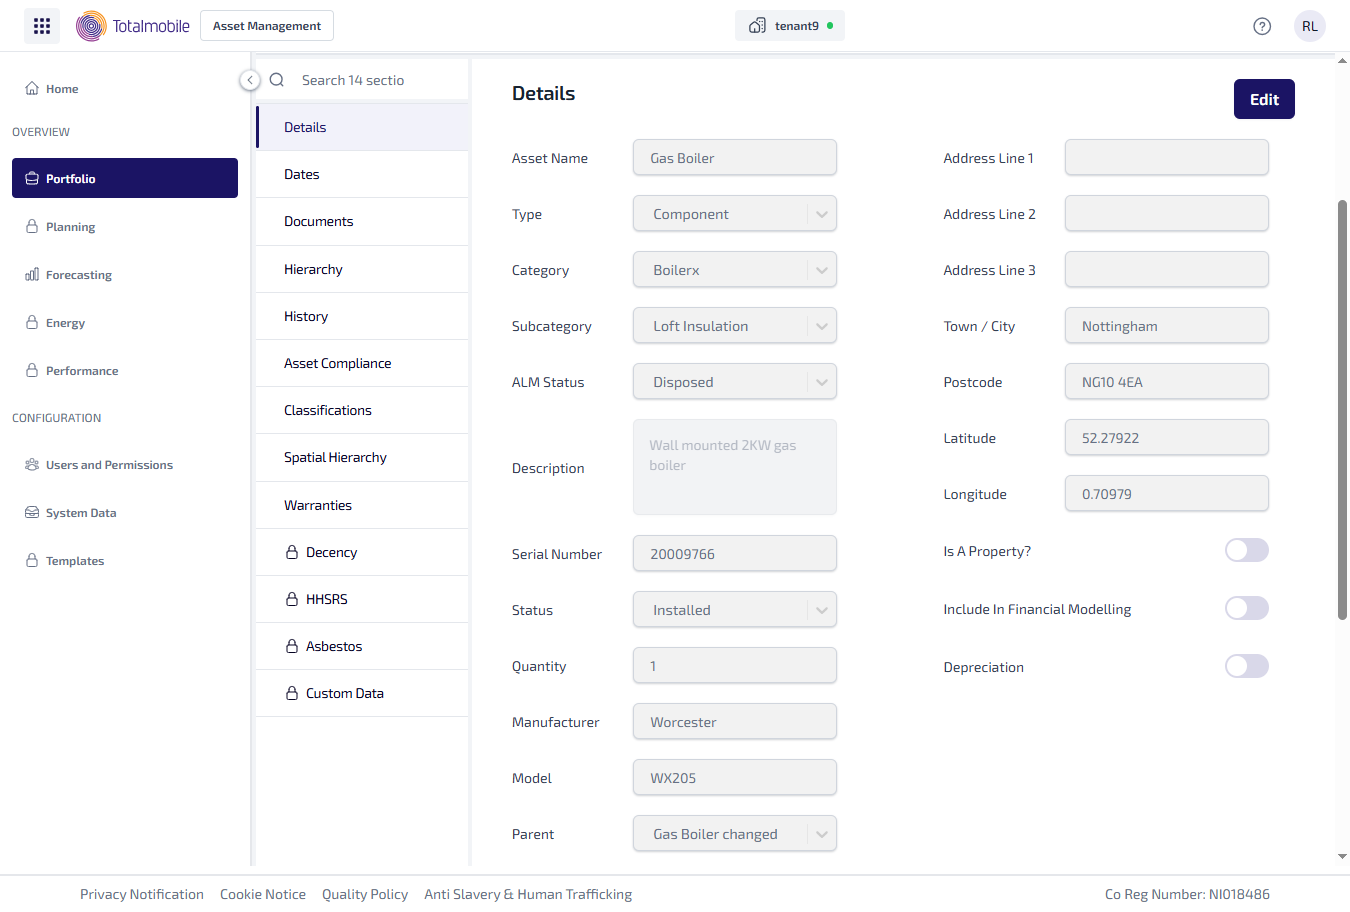Image resolution: width=1350 pixels, height=912 pixels.
Task: Expand the Type dropdown
Action: (821, 214)
